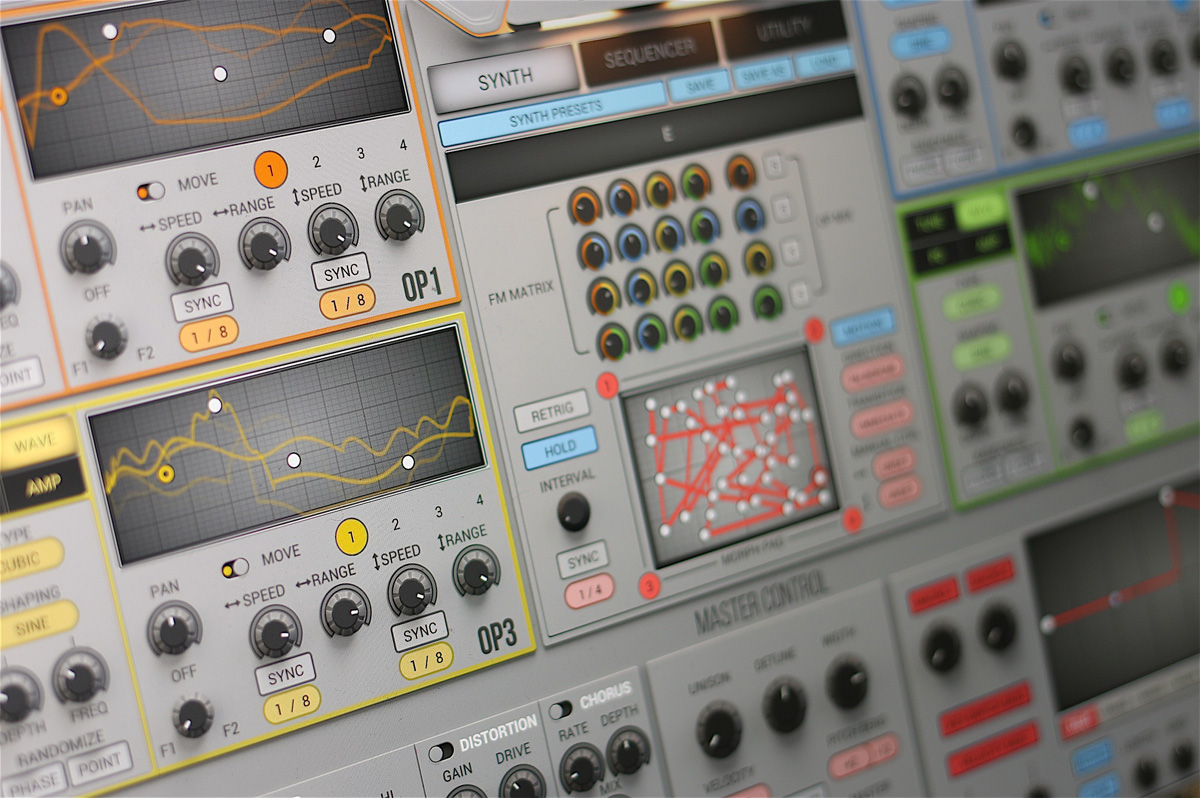Image resolution: width=1200 pixels, height=798 pixels.
Task: Click topmost white point in OP3 waveform display
Action: [x=214, y=405]
